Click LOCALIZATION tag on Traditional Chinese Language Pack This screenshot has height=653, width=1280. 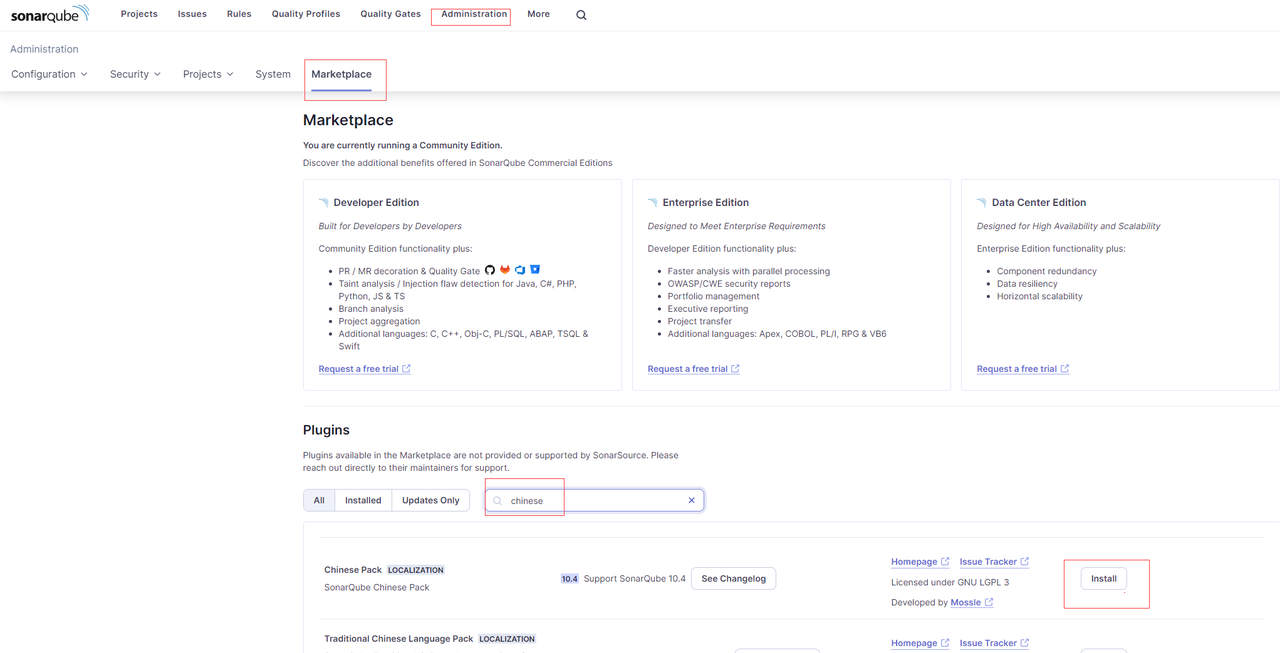[507, 639]
